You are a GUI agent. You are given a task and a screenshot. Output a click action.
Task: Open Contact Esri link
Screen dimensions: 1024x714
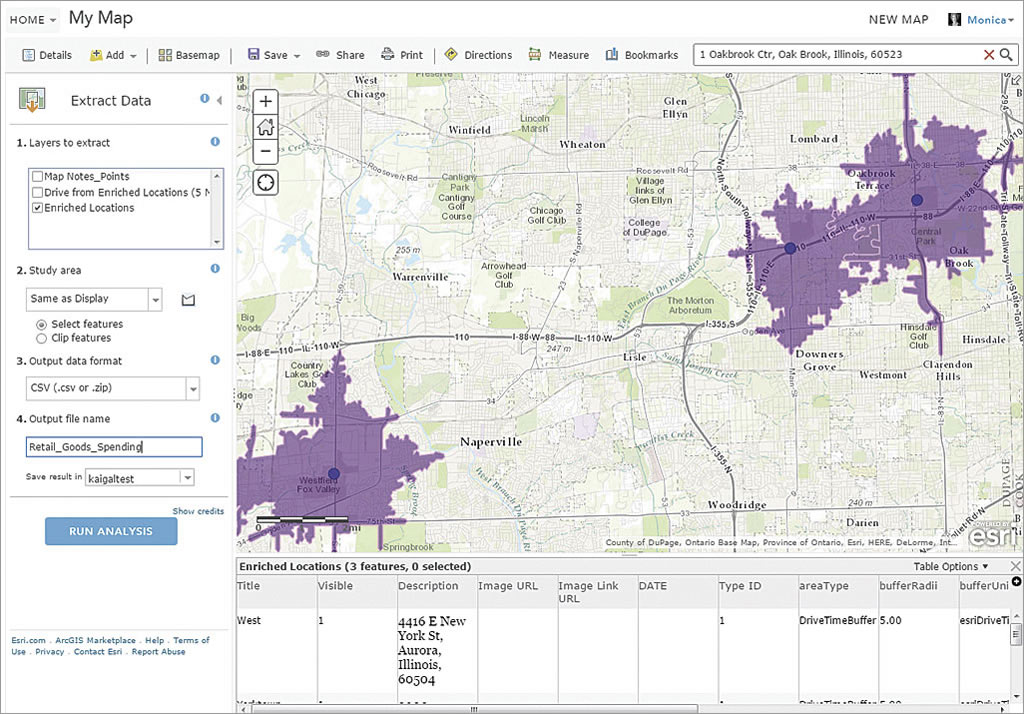point(98,651)
